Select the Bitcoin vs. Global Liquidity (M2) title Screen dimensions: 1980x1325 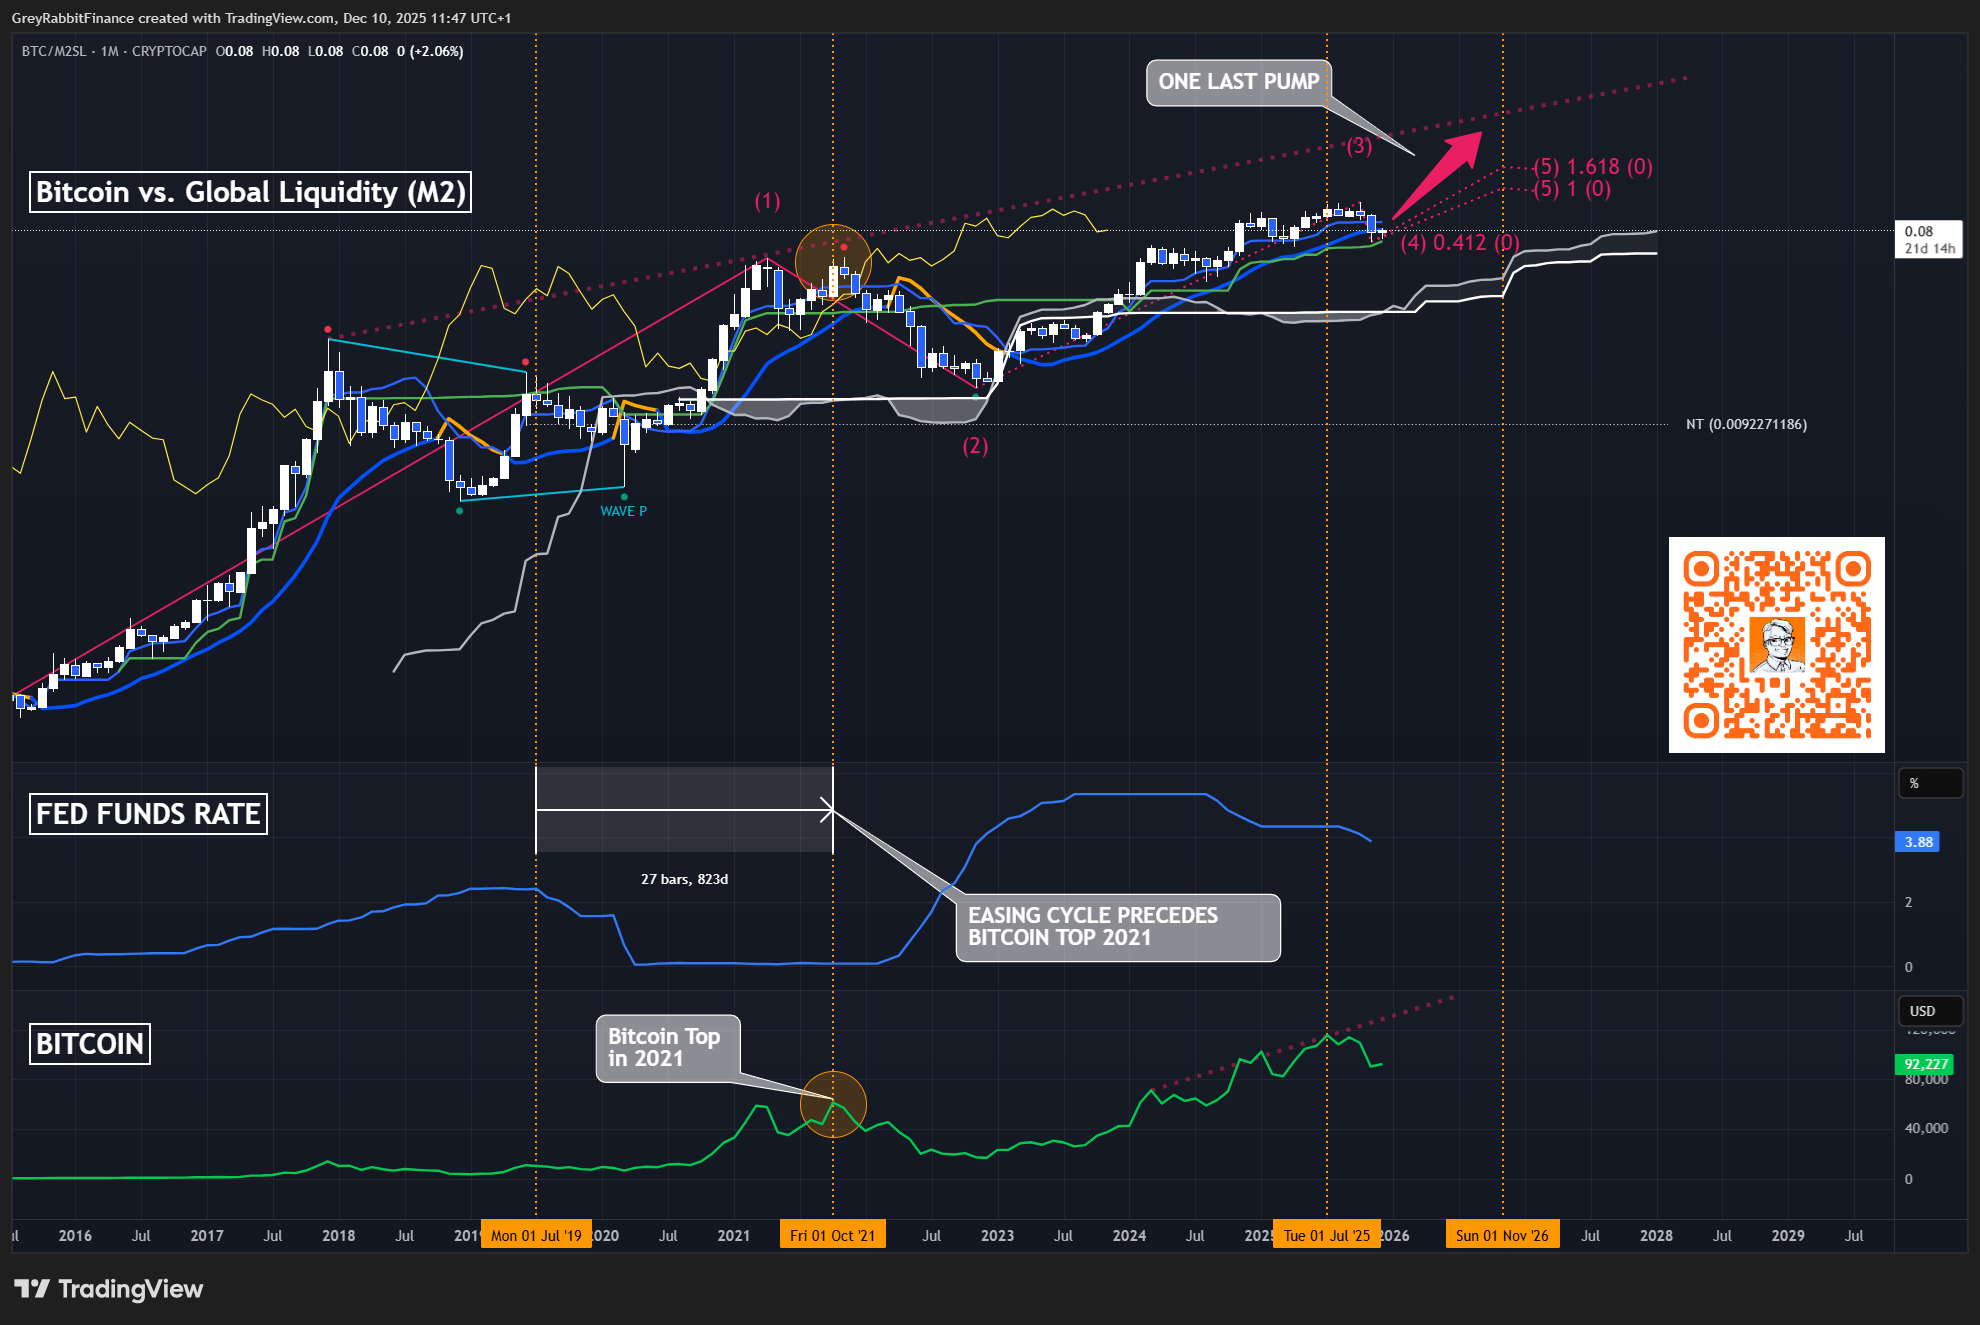click(250, 192)
